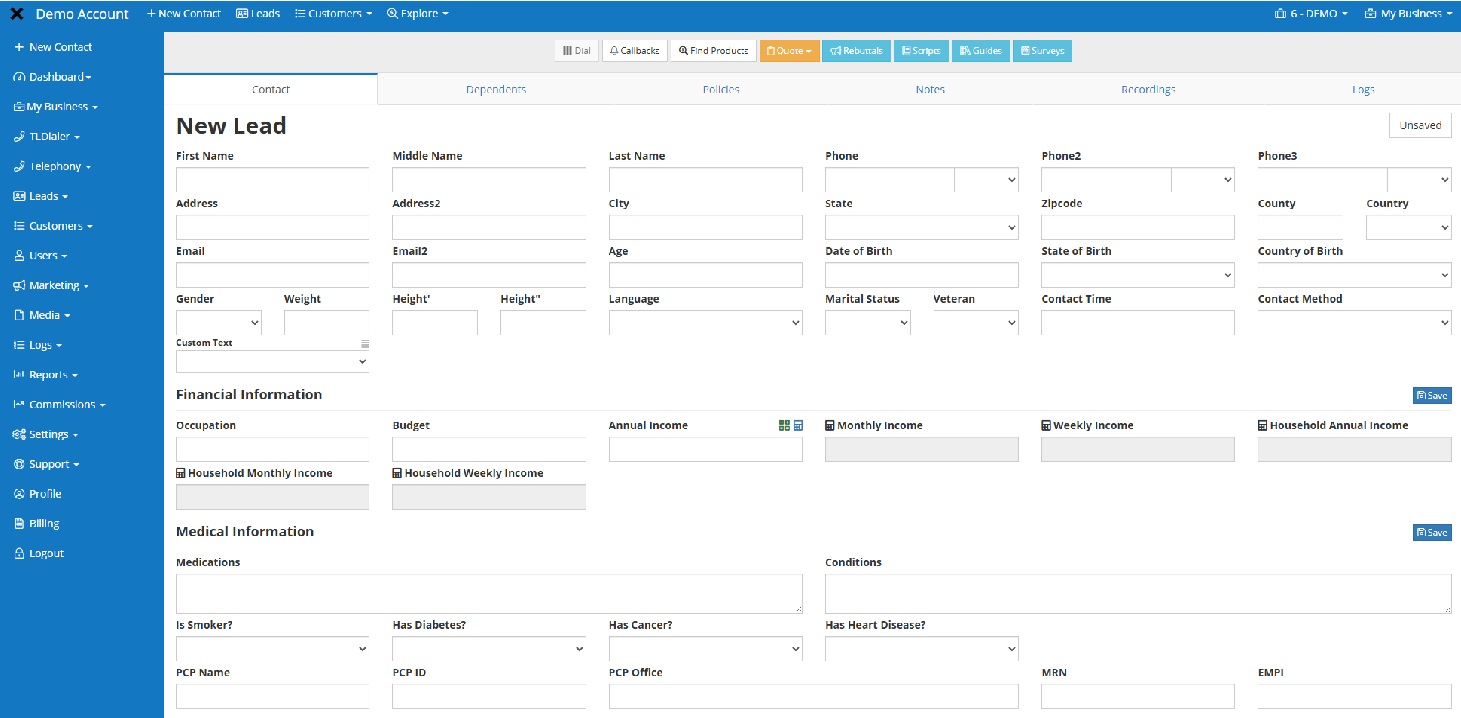Click the green grid icon beside Annual Income
The width and height of the screenshot is (1461, 718).
784,426
